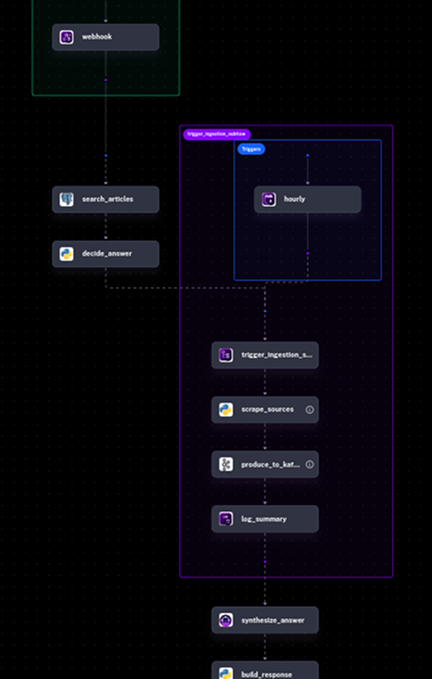Viewport: 432px width, 679px height.
Task: Select the scrape_sources node label
Action: [x=268, y=410]
